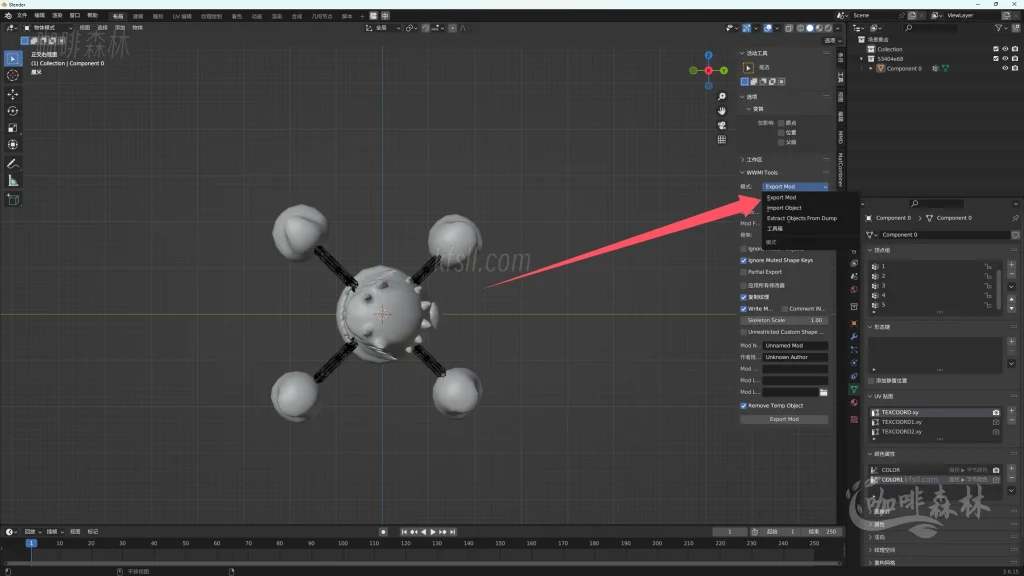1024x576 pixels.
Task: Choose Extract Objects From Dump option
Action: click(801, 218)
